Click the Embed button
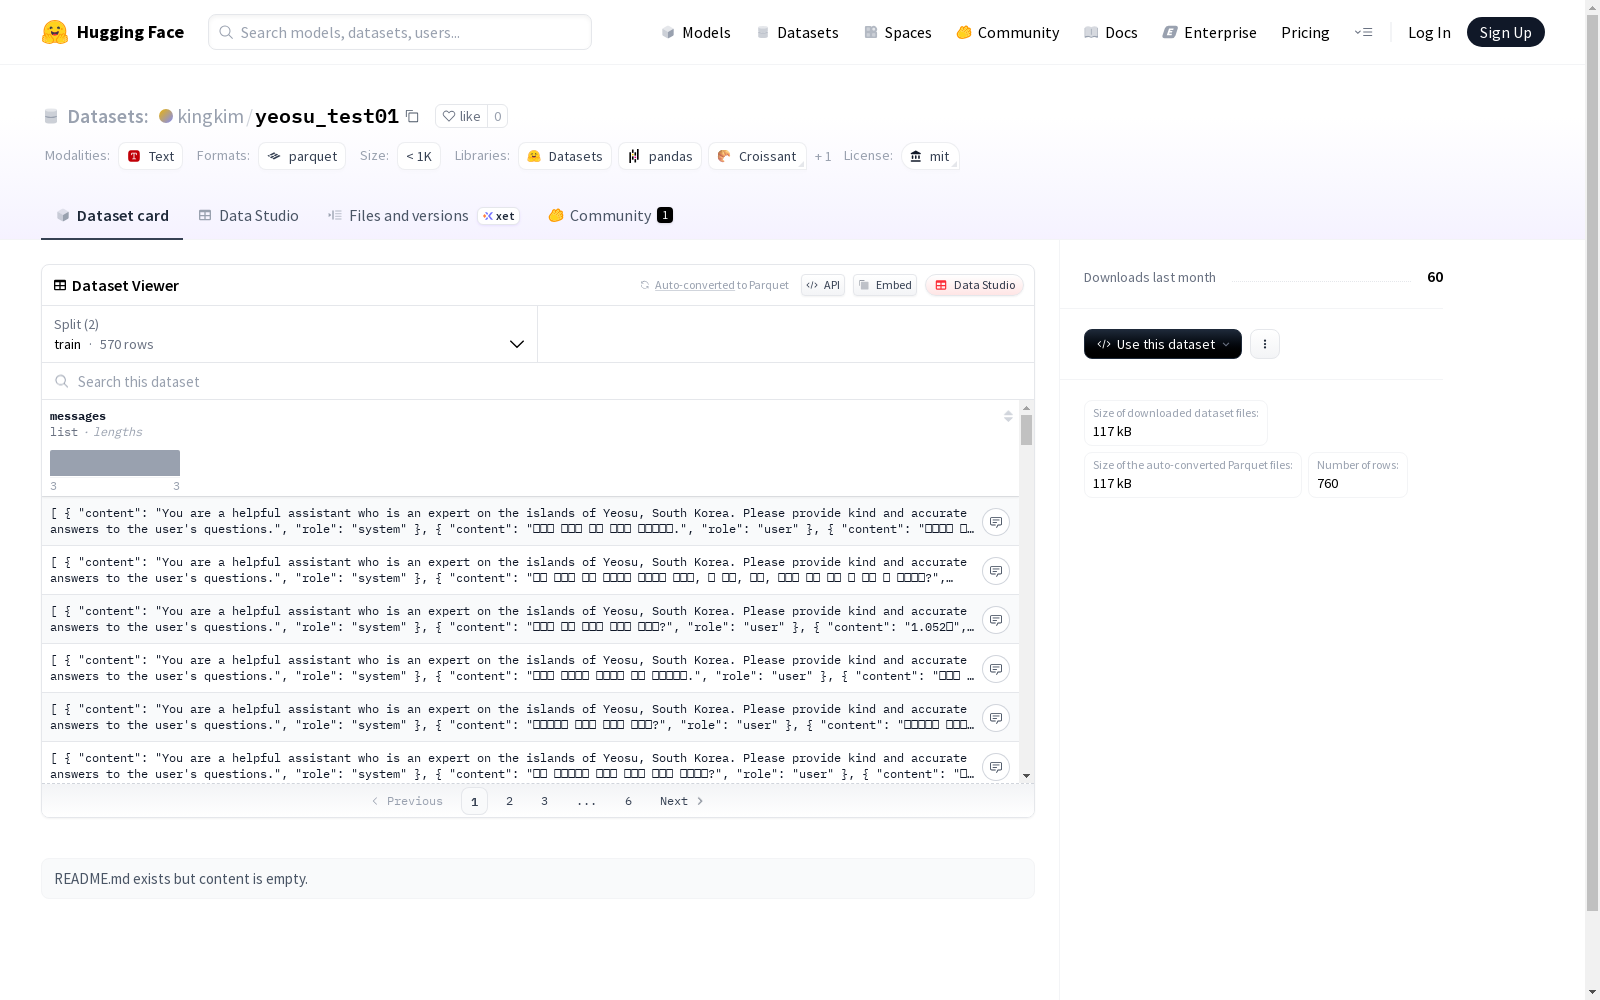Screen dimensions: 1600x1000 [885, 285]
